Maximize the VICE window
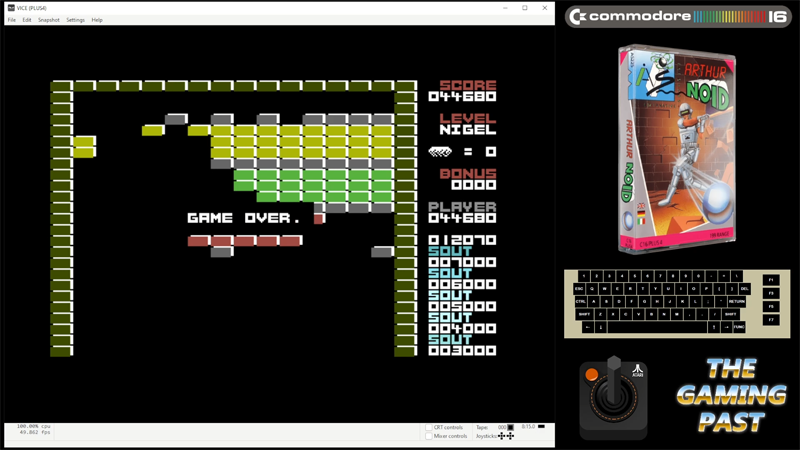 (524, 8)
